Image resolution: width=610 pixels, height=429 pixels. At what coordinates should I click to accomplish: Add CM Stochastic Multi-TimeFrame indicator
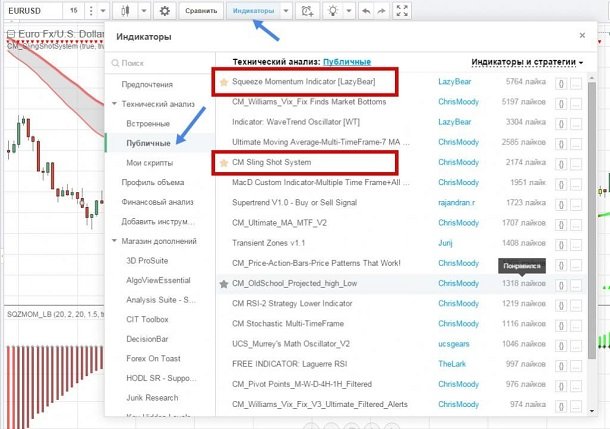coord(288,324)
